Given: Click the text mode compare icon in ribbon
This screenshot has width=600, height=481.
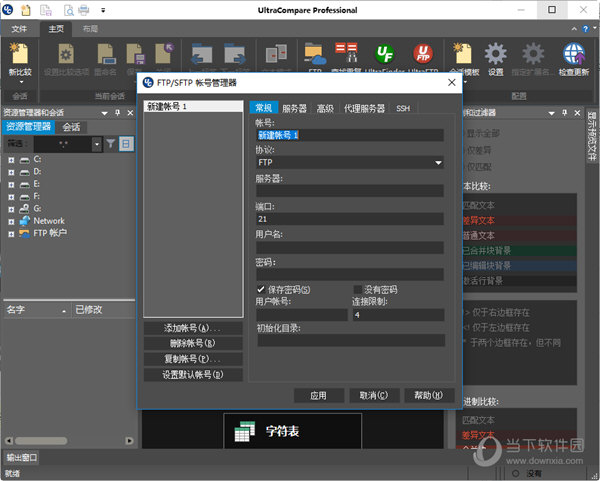Looking at the screenshot, I should pos(276,54).
